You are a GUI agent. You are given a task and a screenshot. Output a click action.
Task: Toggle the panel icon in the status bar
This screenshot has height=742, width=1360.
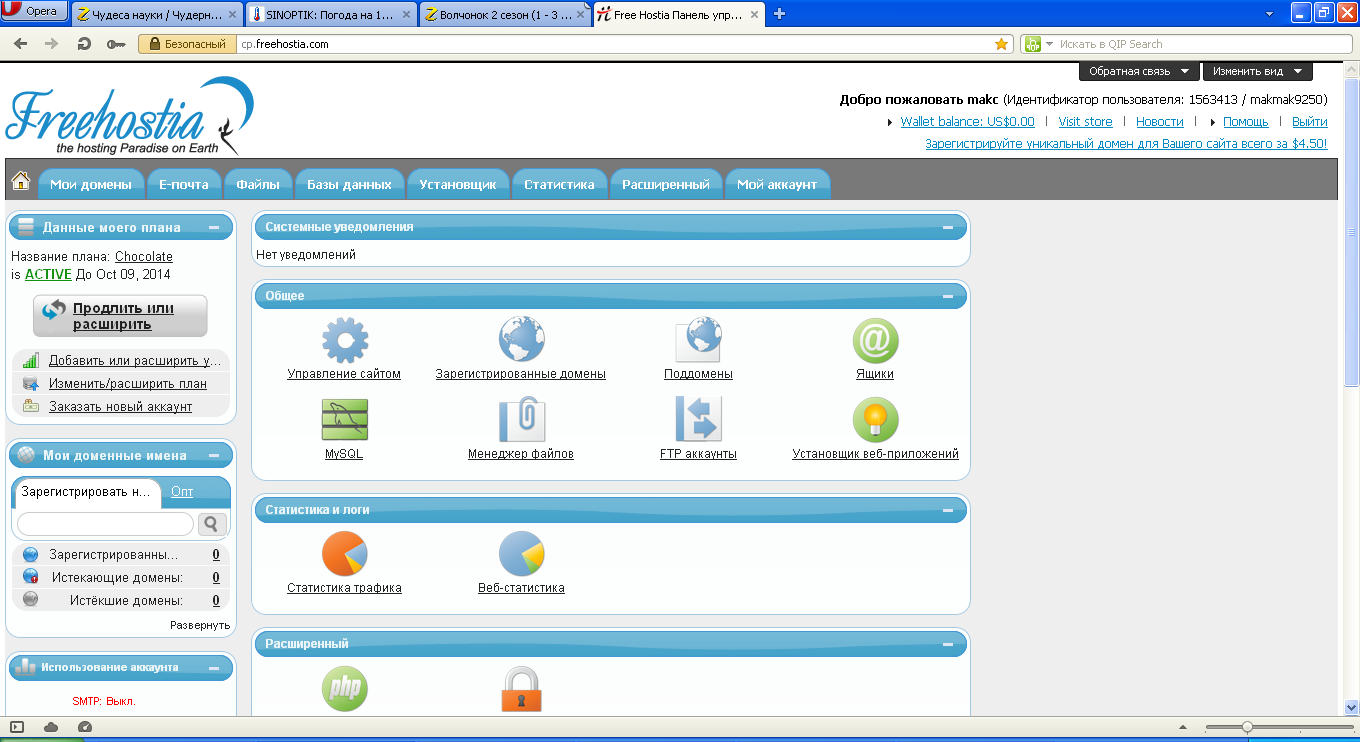tap(17, 727)
